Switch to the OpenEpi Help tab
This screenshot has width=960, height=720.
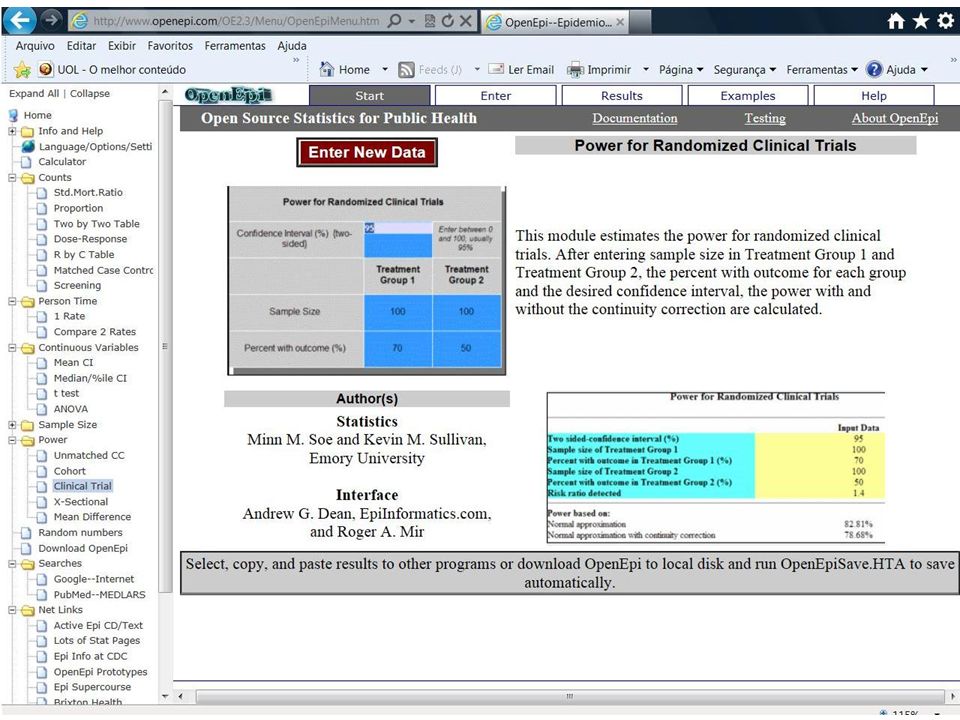(x=874, y=96)
